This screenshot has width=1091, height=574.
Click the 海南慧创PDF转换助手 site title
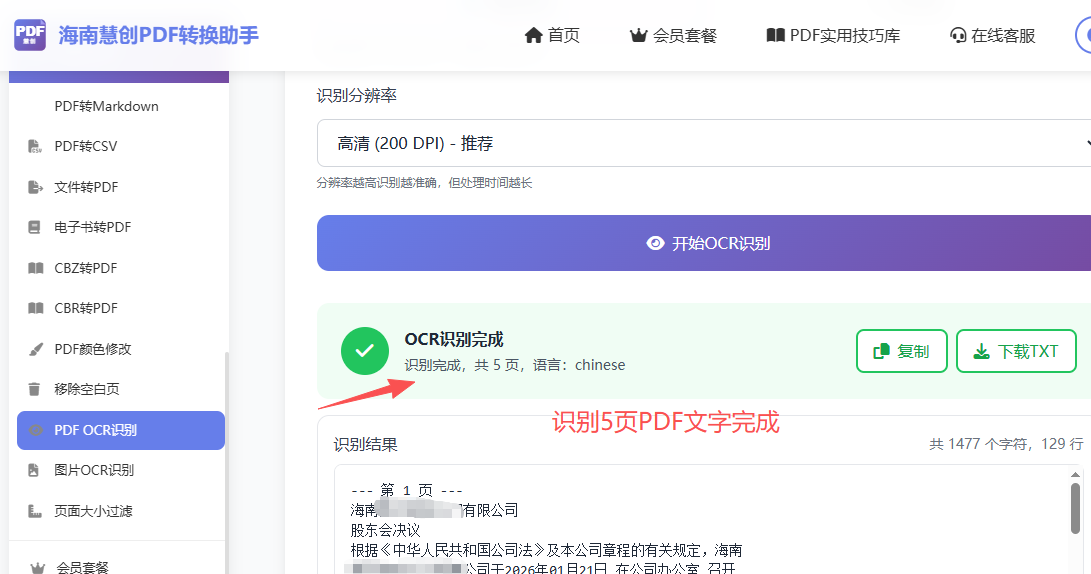click(159, 35)
